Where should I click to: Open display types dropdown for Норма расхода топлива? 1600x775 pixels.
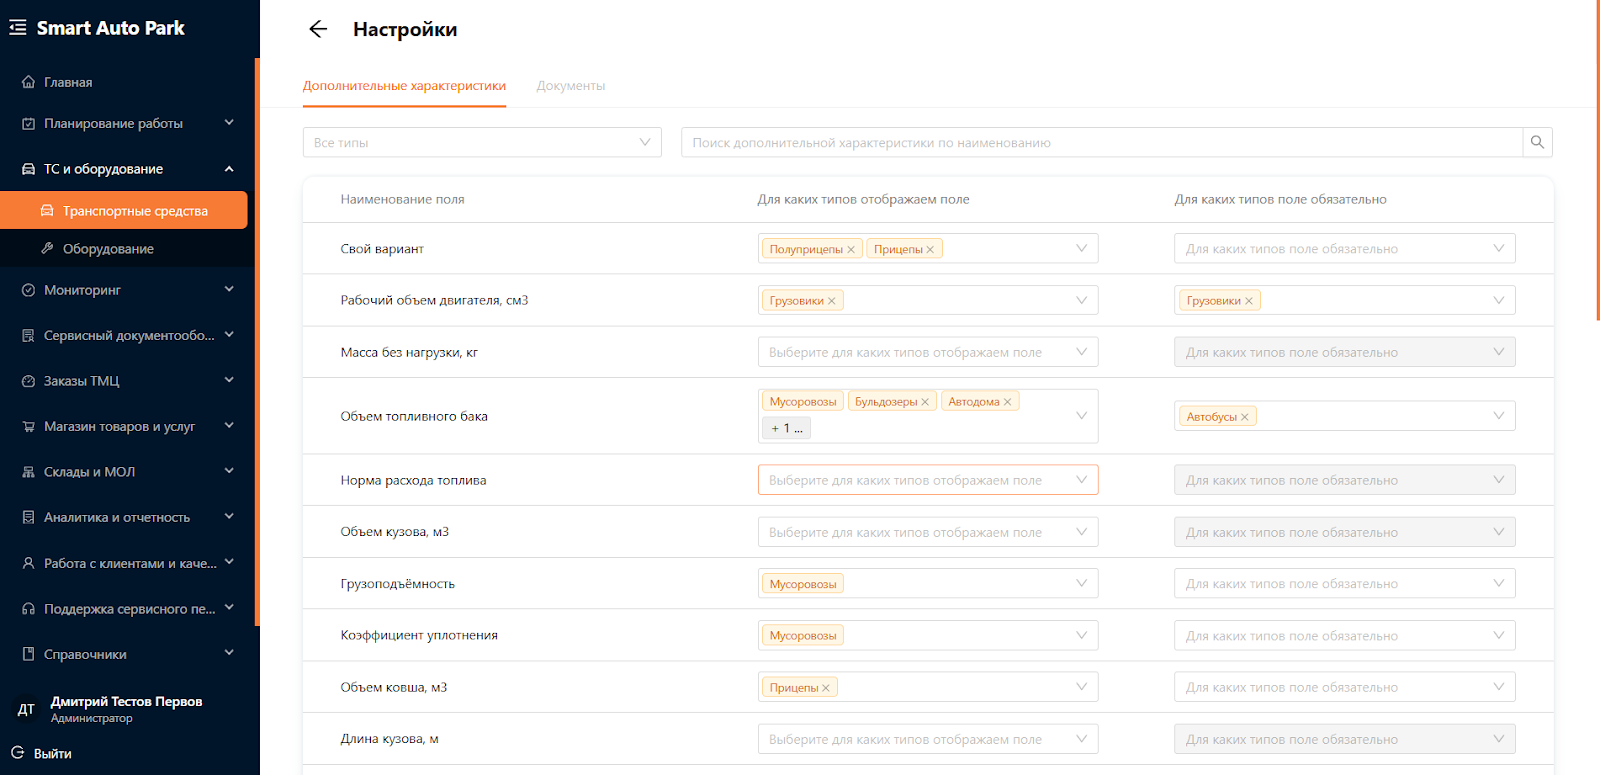pos(927,480)
